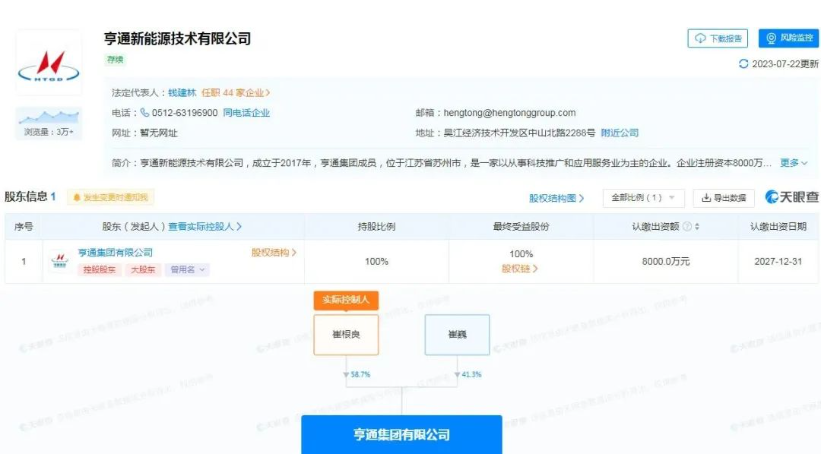
Task: Sort by 认缴出资额 using sort arrows
Action: click(x=696, y=227)
